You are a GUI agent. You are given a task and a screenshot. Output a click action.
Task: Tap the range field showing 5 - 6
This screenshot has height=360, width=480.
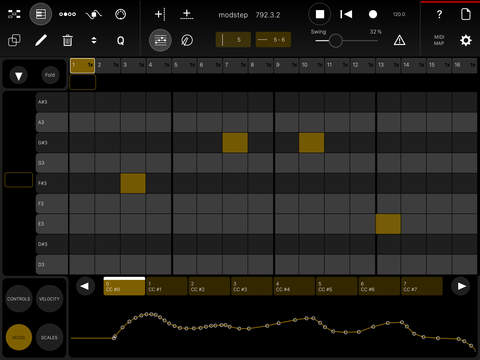coord(273,40)
